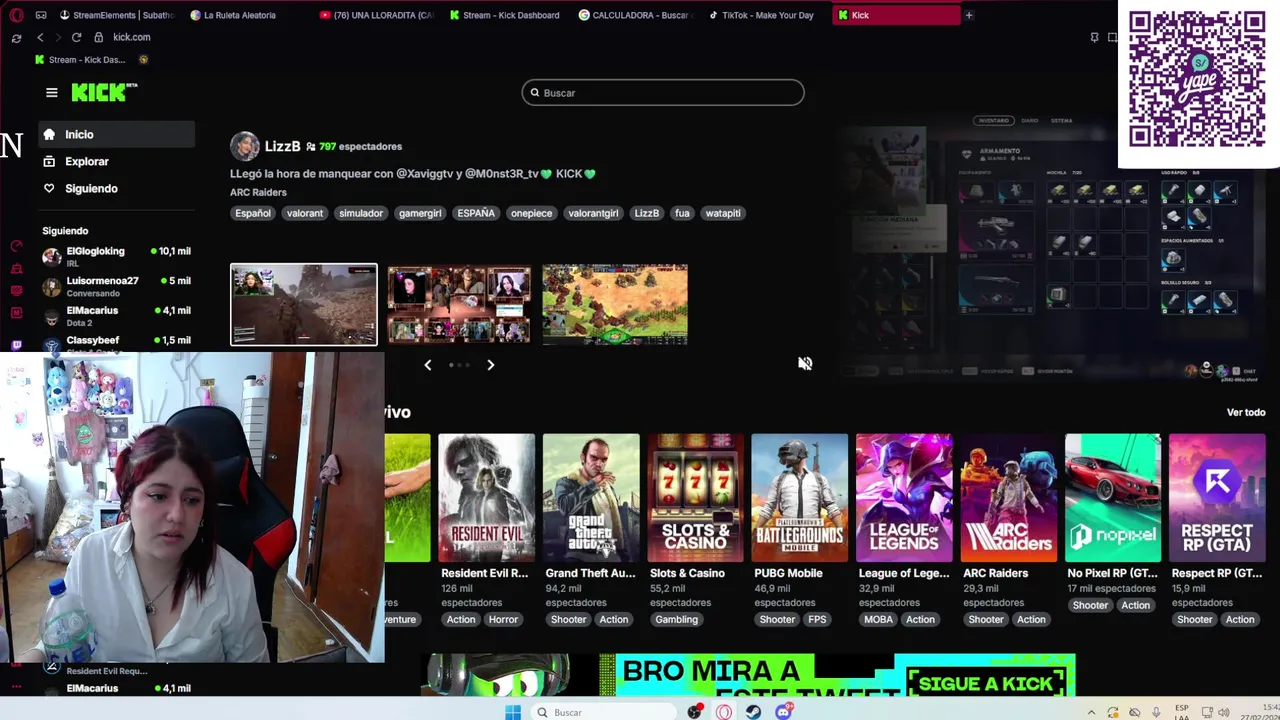Select the gamergirl tag

tap(420, 213)
